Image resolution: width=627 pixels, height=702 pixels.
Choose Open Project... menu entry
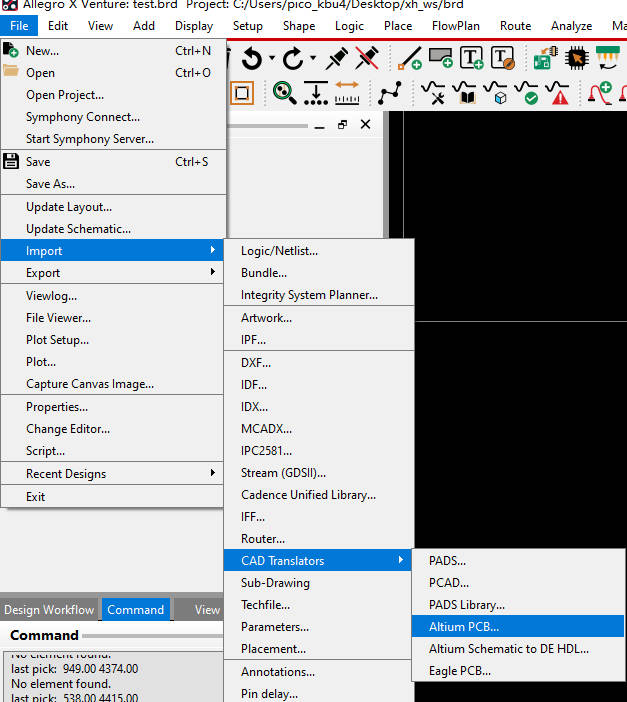click(x=112, y=94)
